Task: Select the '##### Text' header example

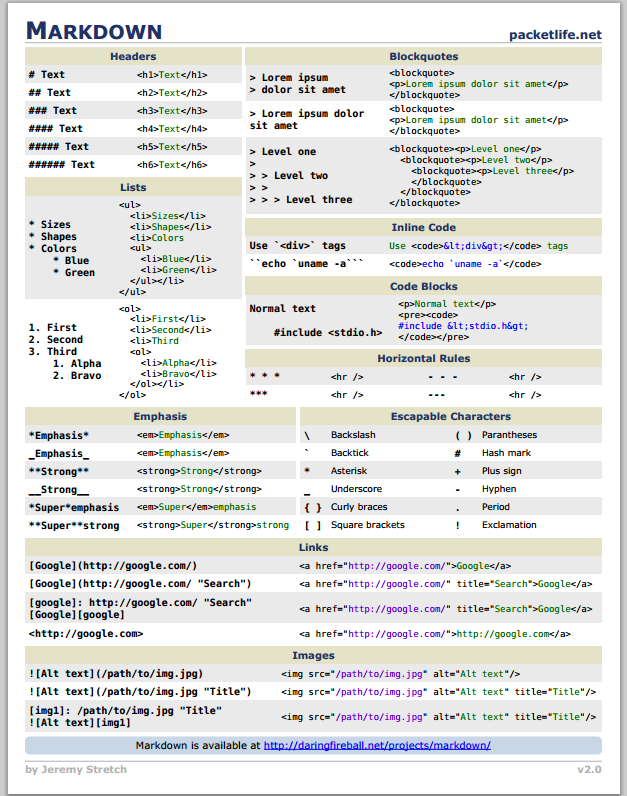Action: [59, 147]
